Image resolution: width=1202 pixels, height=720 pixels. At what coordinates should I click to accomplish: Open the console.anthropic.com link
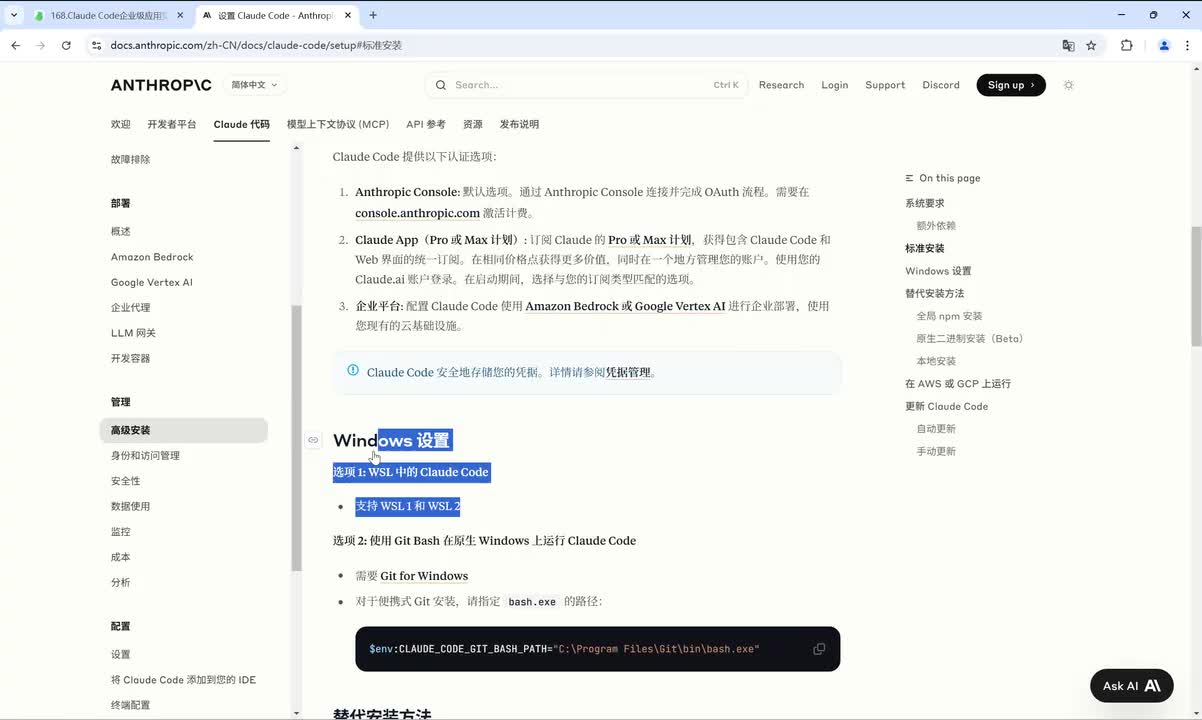coord(417,213)
